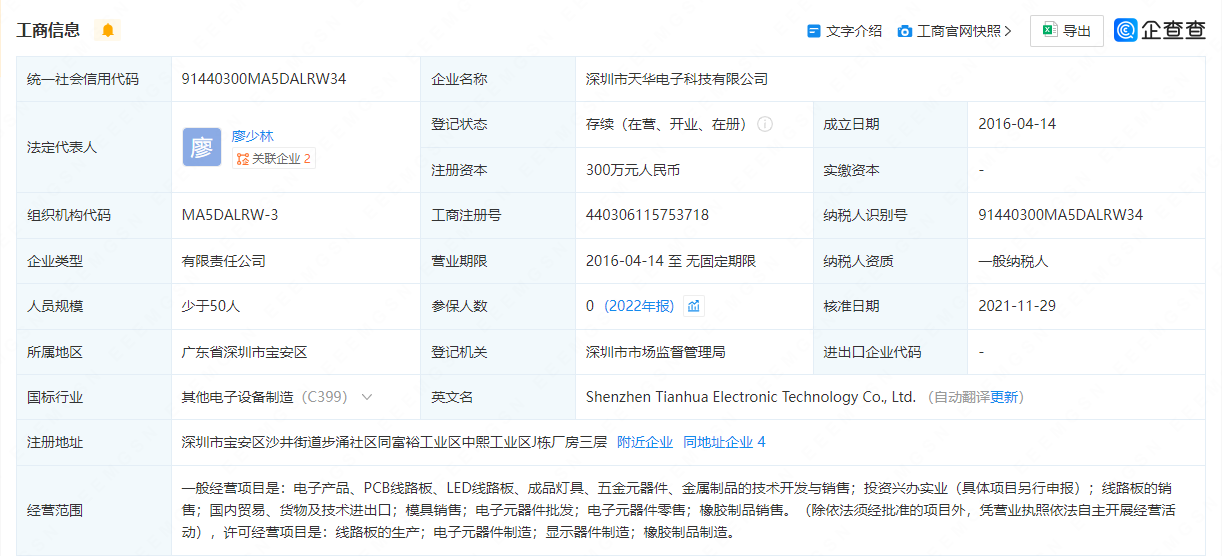
Task: Expand the 其他电子设备制造 industry chevron
Action: 367,397
